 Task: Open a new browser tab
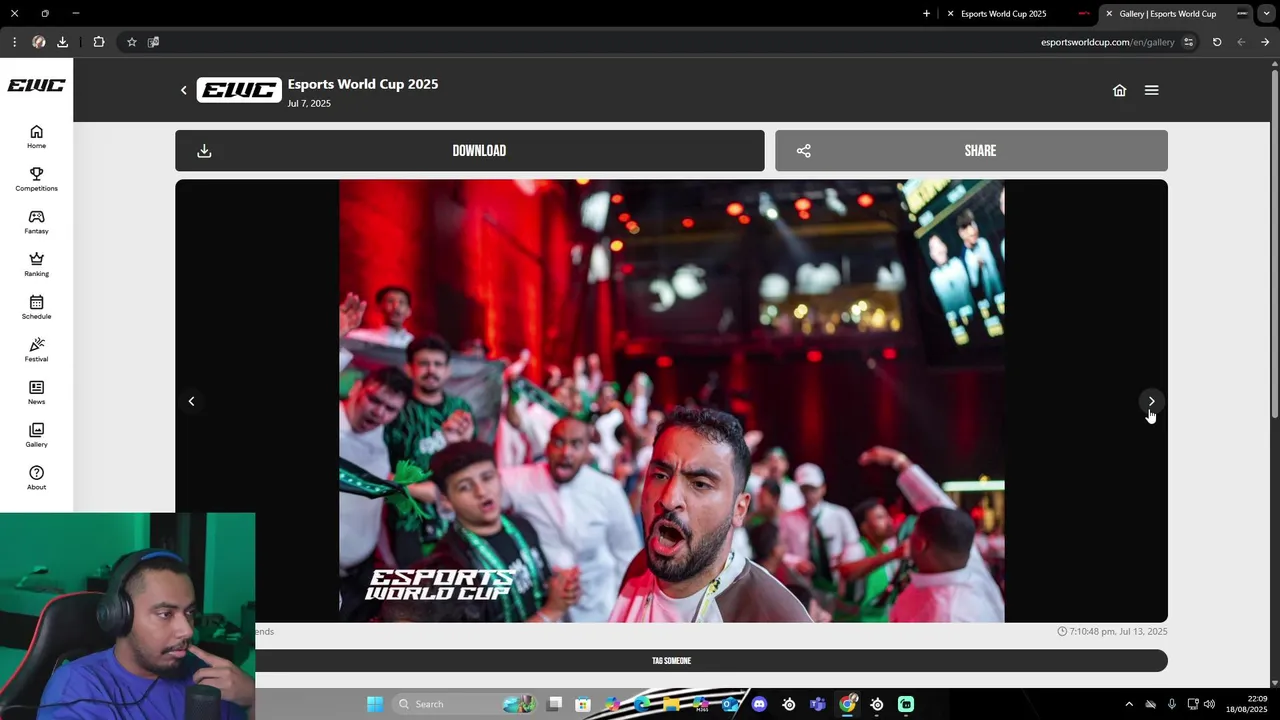click(x=926, y=14)
